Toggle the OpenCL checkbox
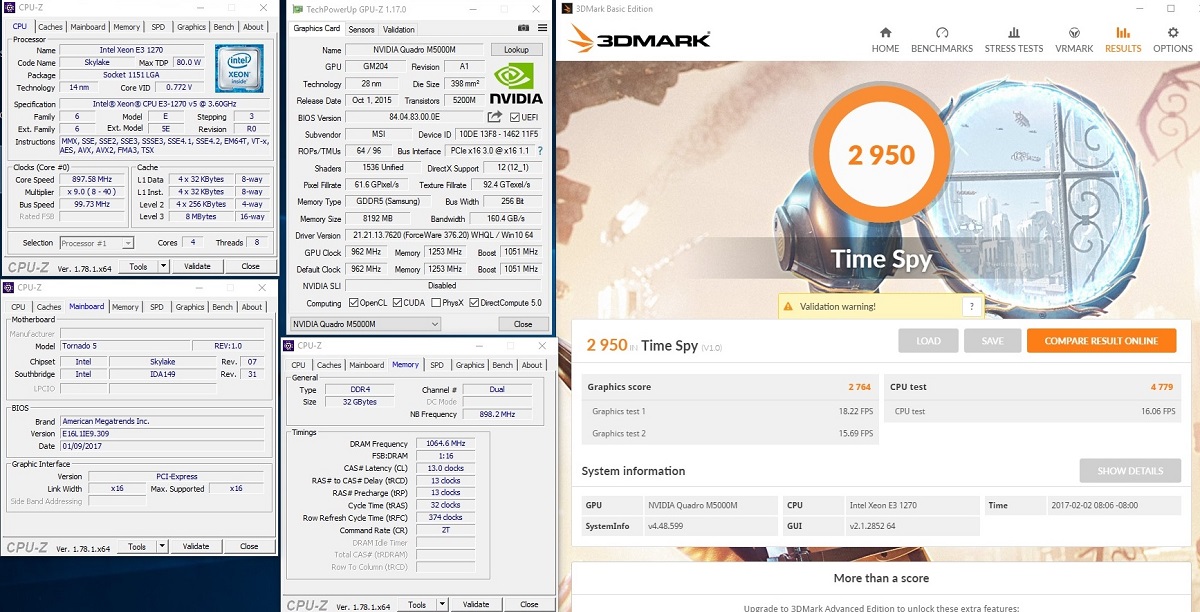Viewport: 1200px width, 612px height. (x=353, y=303)
